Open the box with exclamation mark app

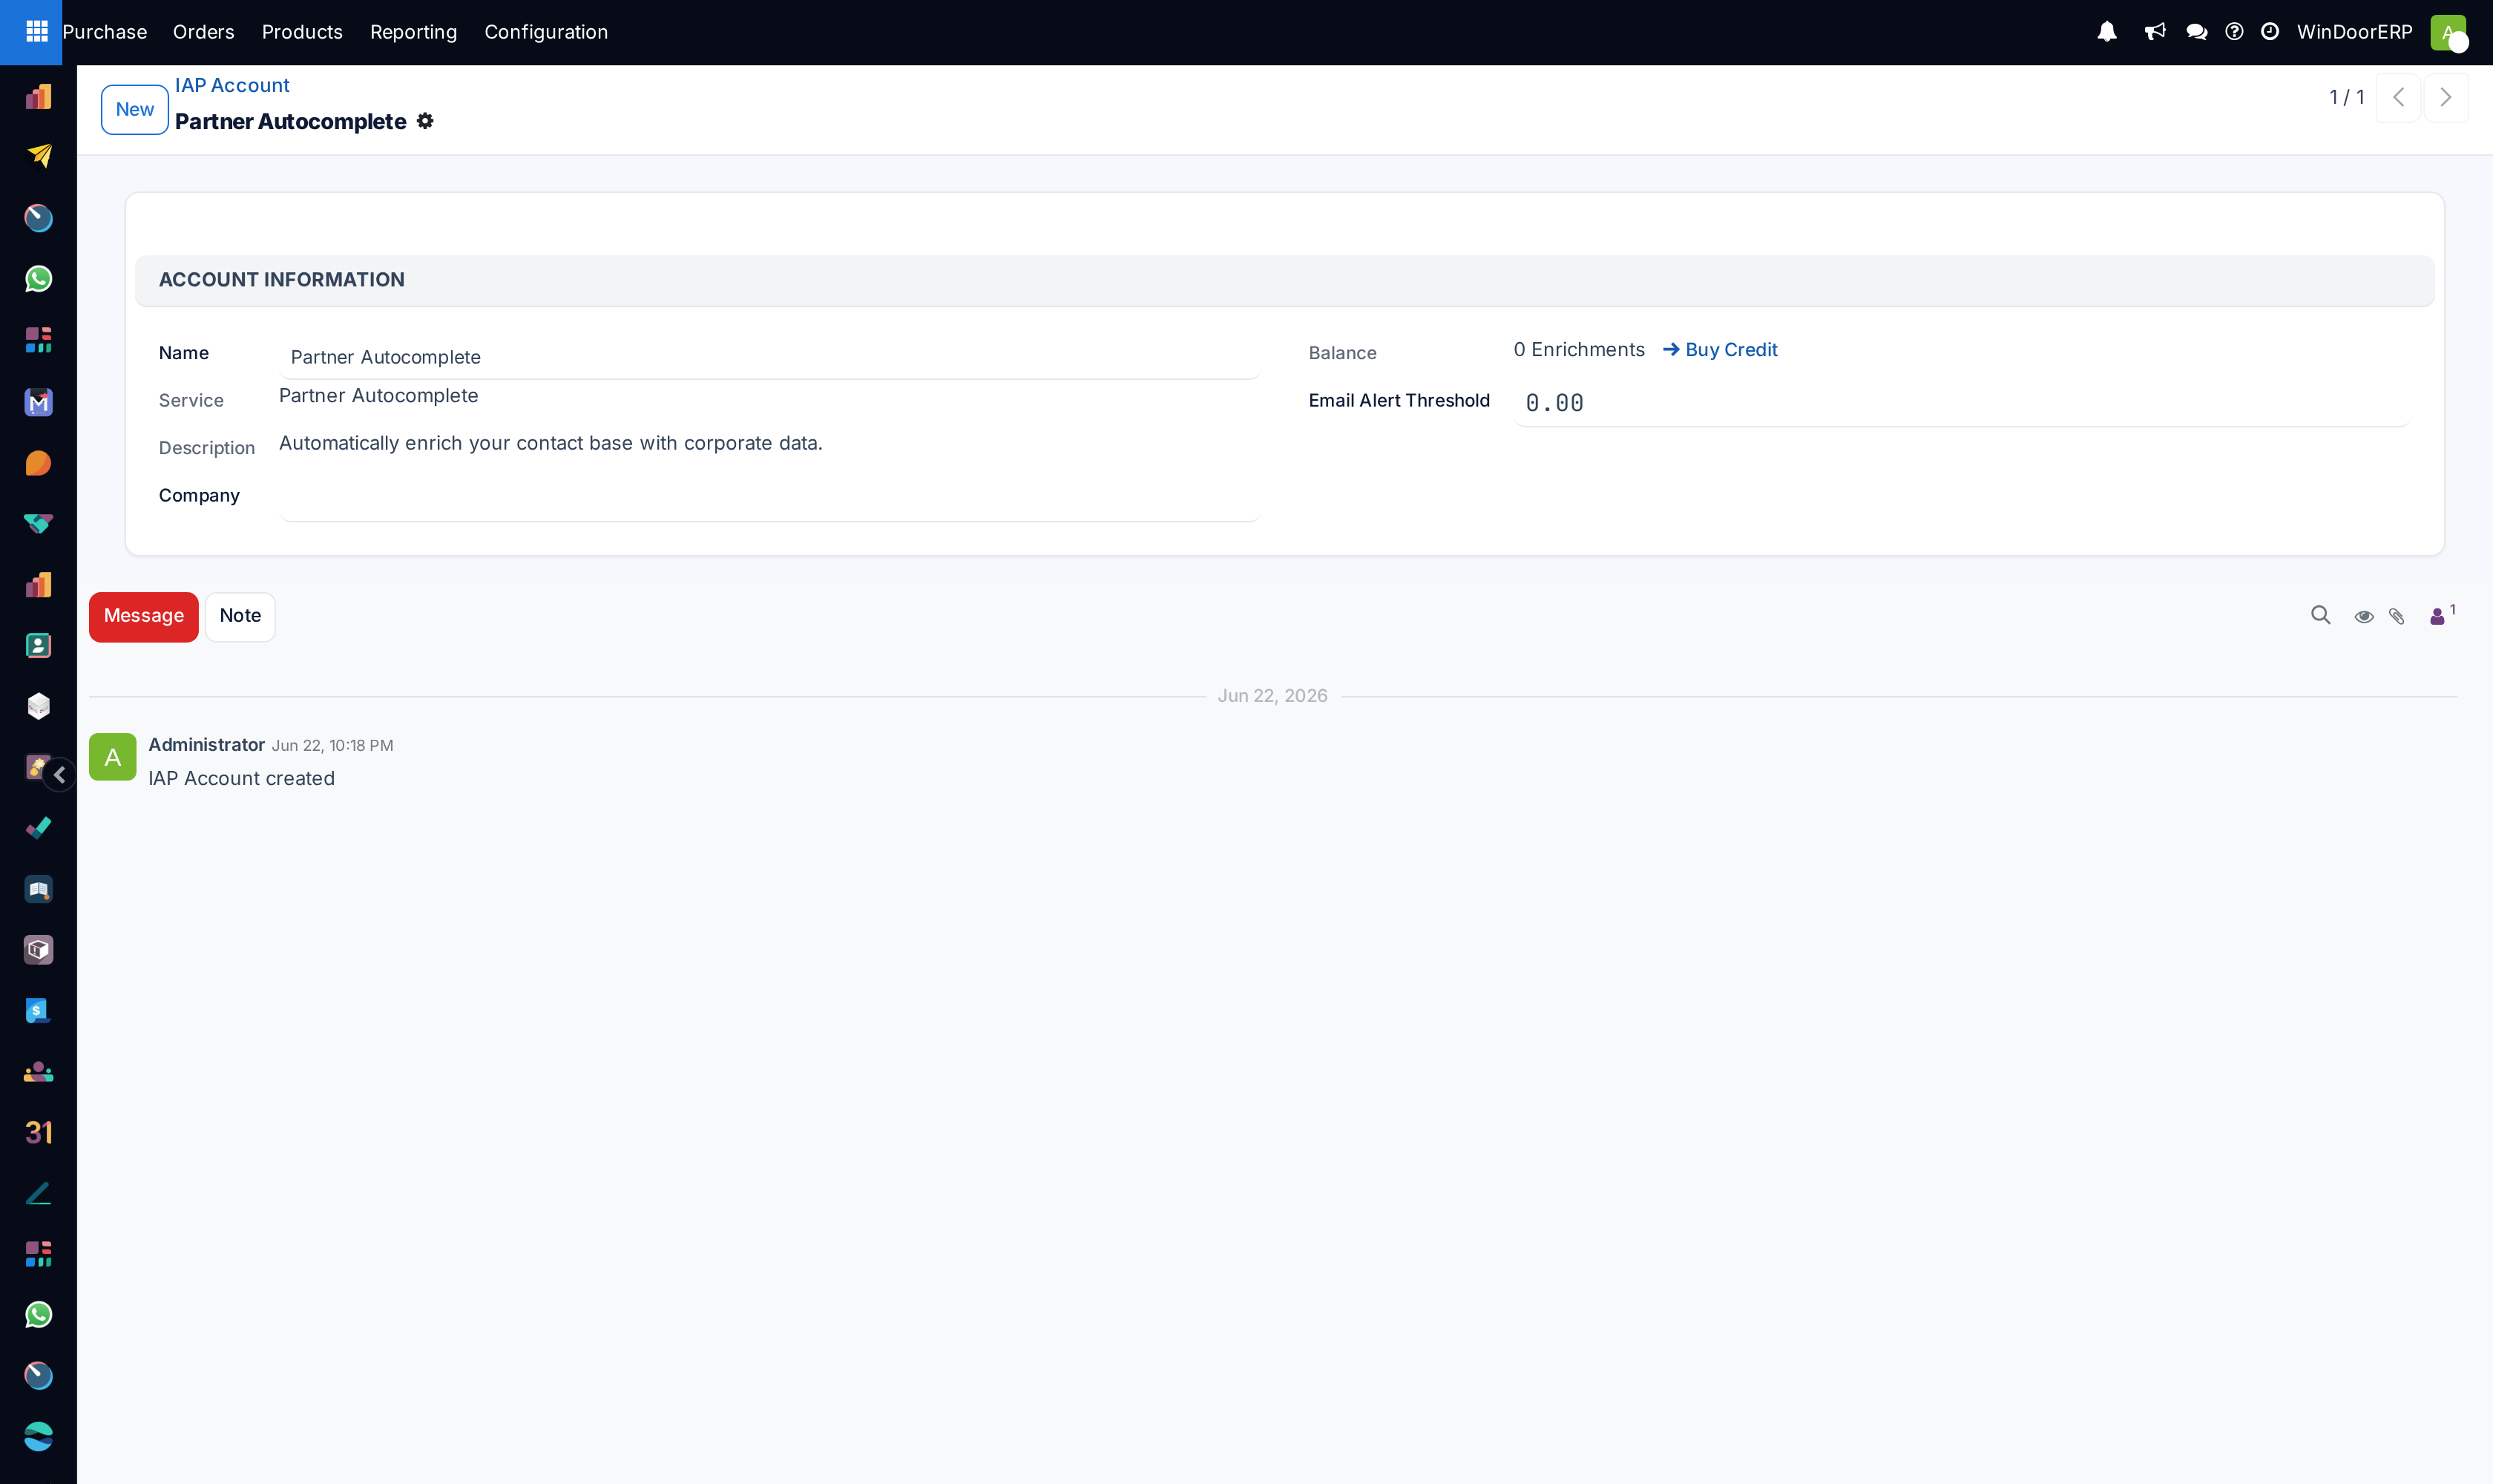pos(38,950)
